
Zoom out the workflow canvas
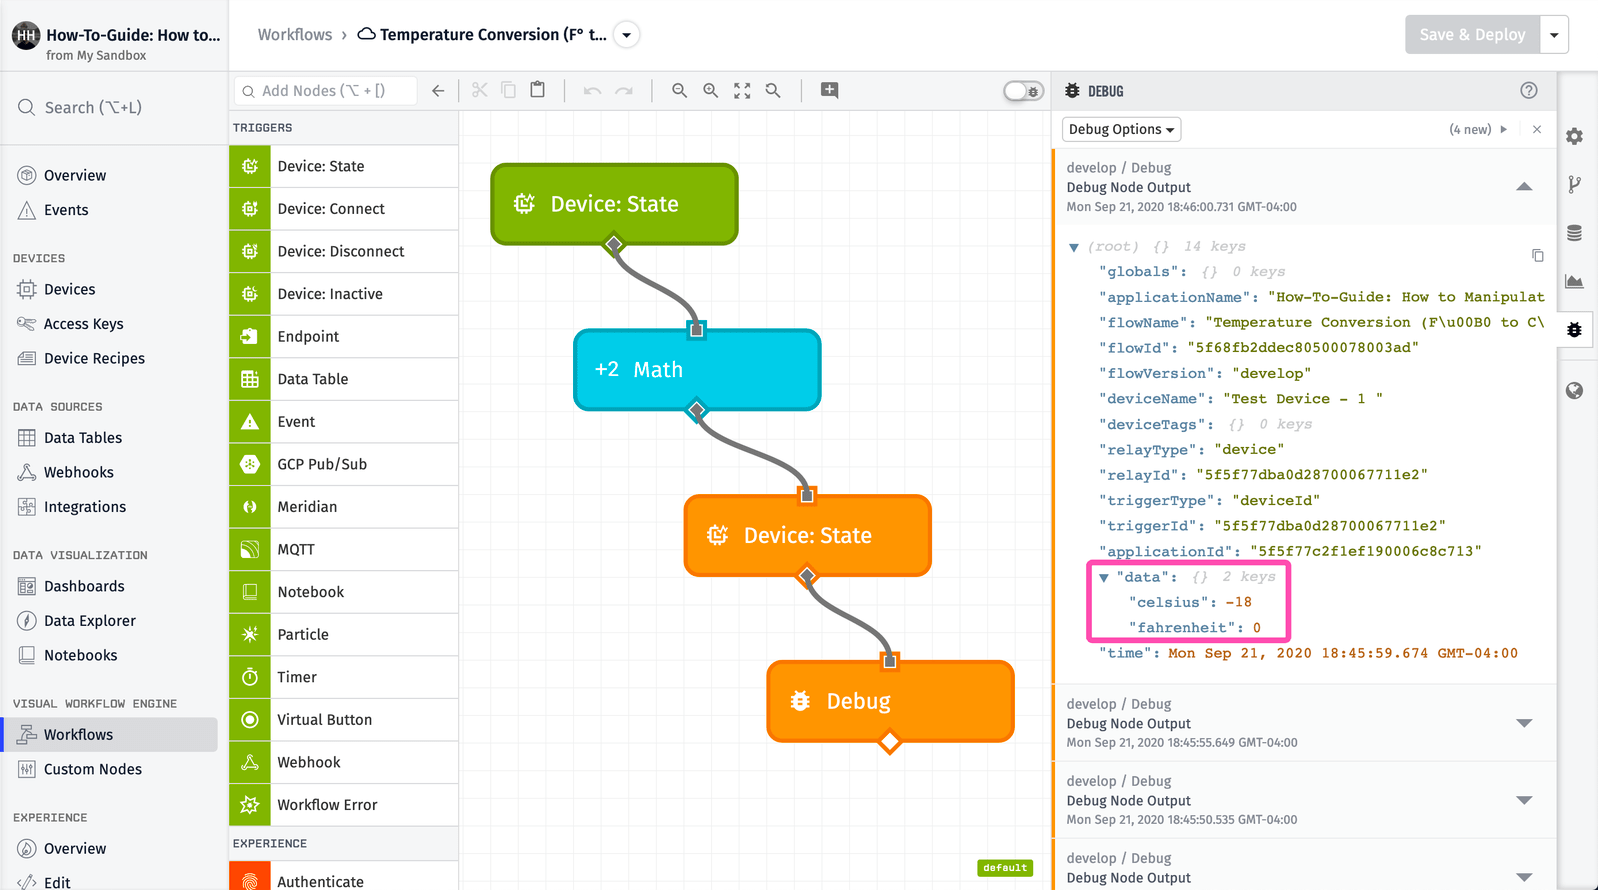[x=679, y=90]
